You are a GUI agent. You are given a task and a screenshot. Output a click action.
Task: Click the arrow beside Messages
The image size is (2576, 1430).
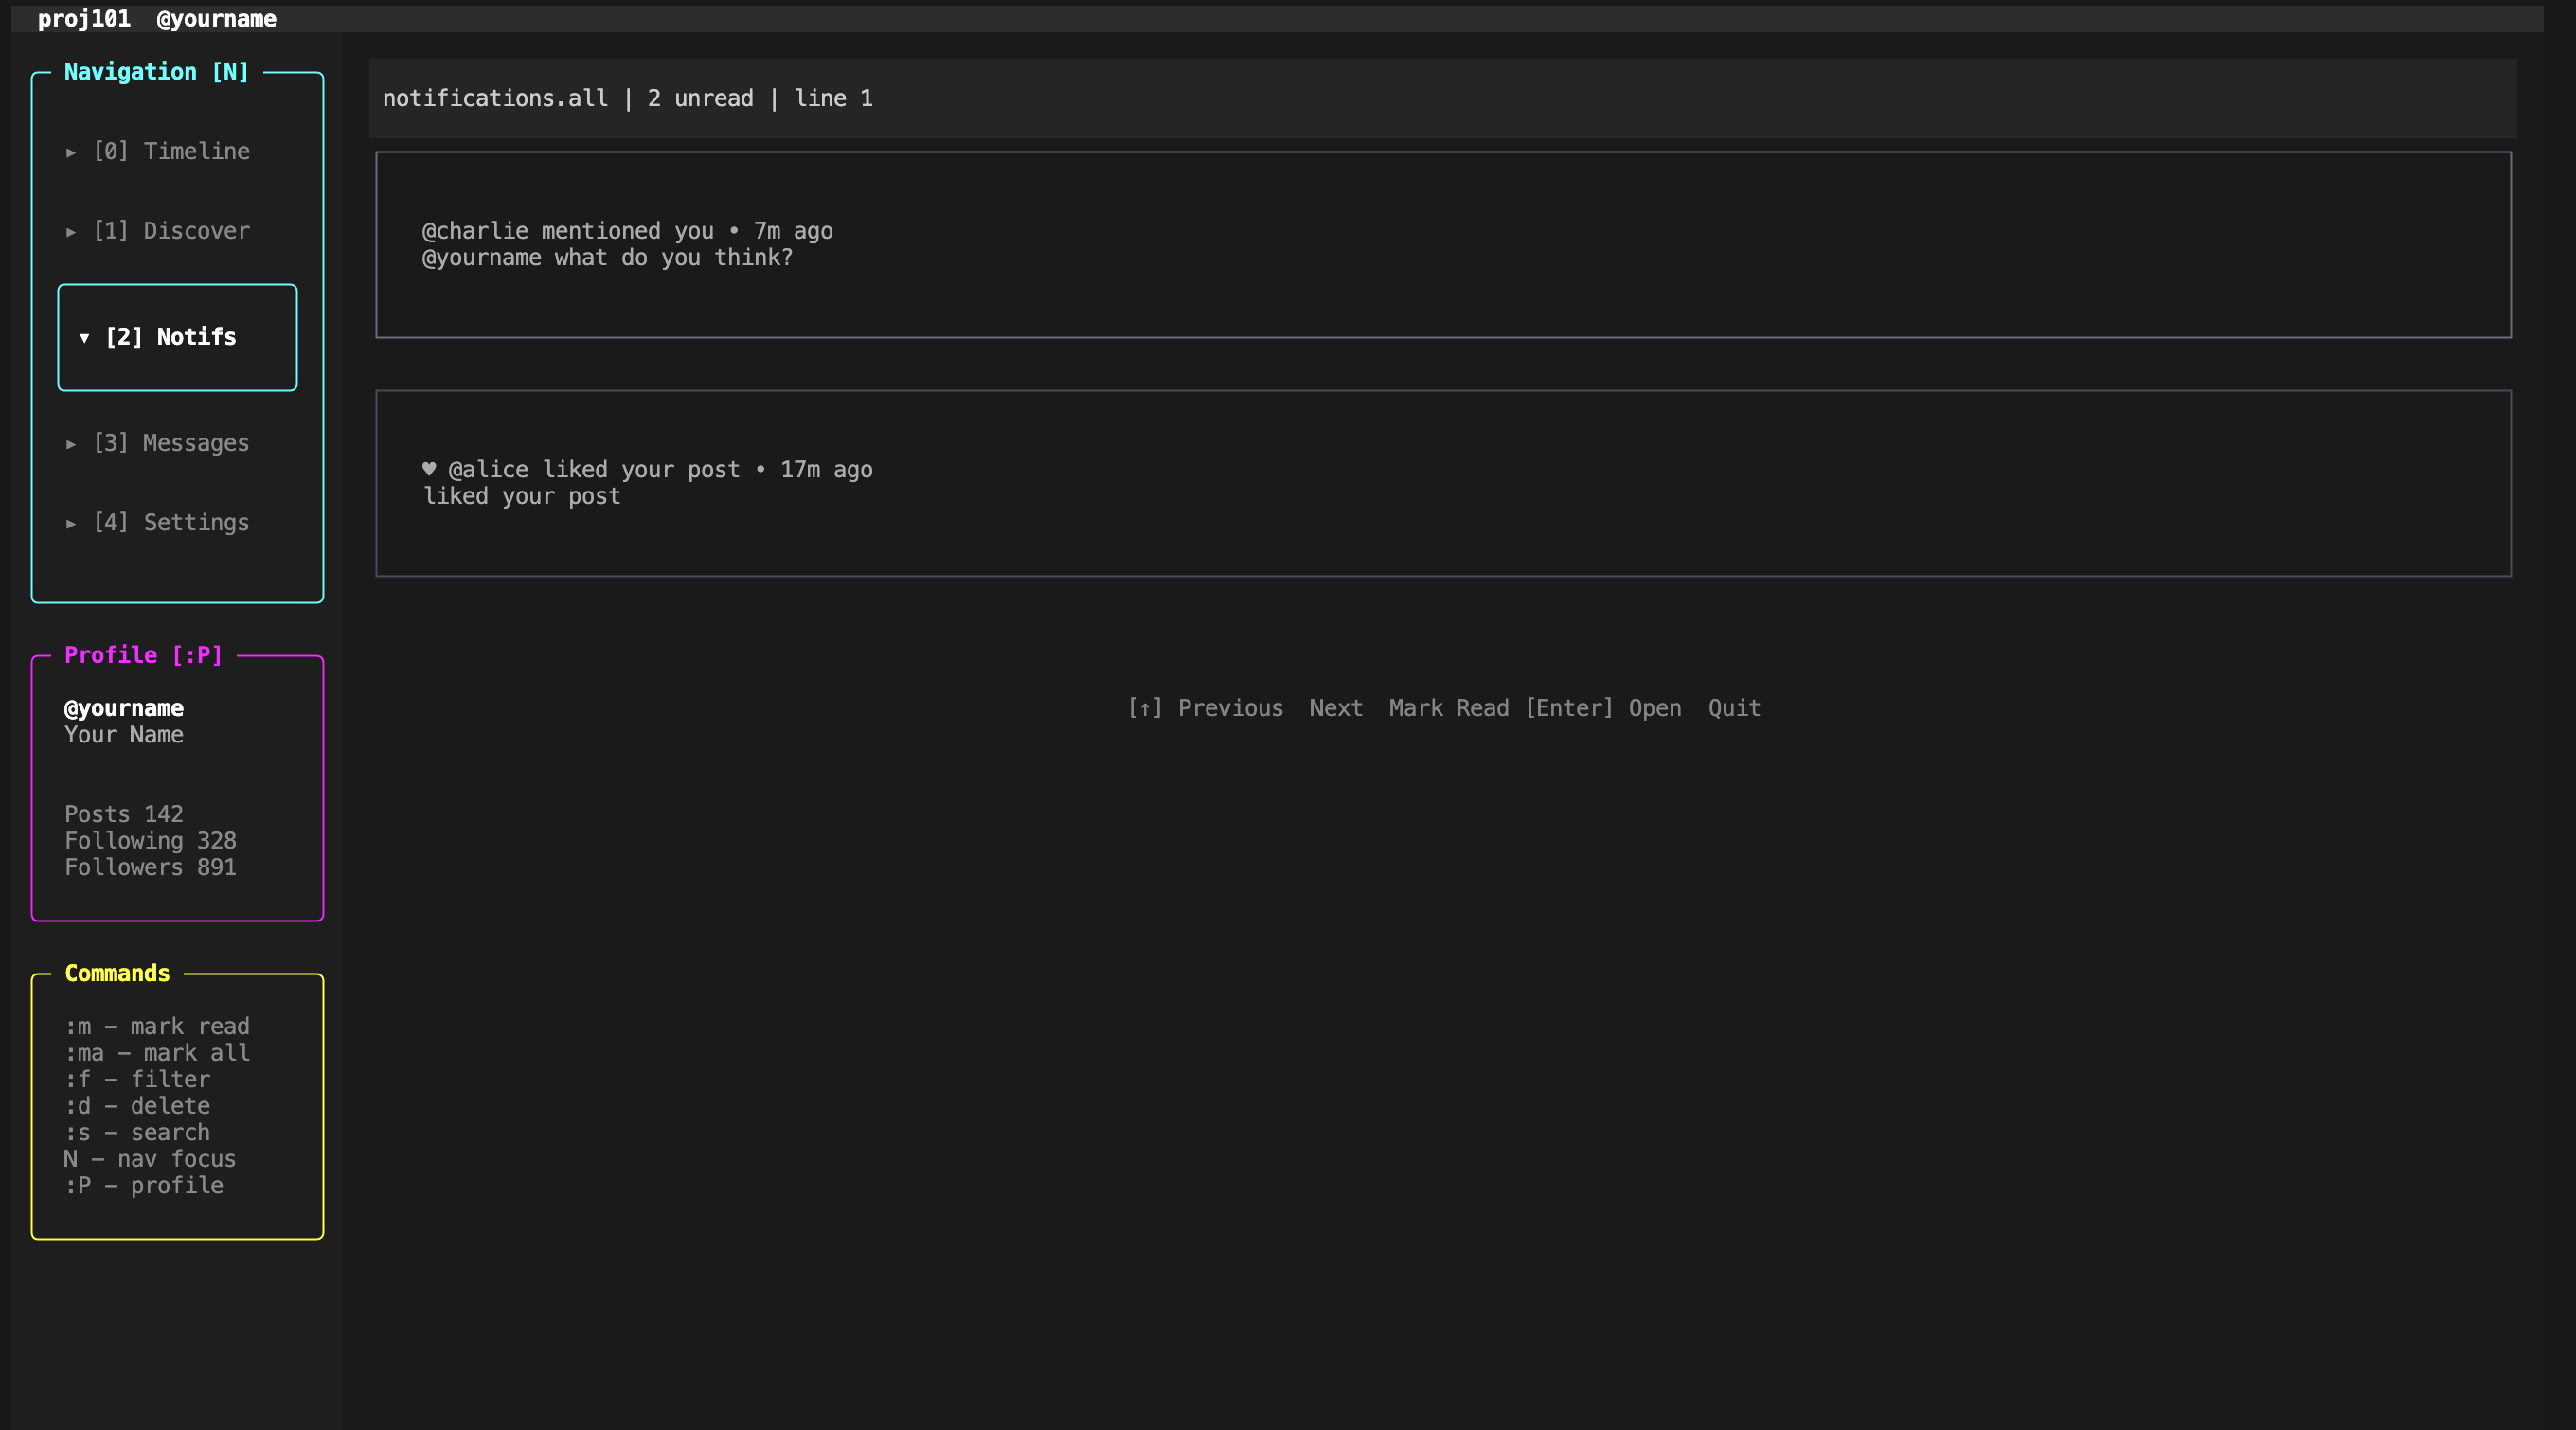[71, 444]
